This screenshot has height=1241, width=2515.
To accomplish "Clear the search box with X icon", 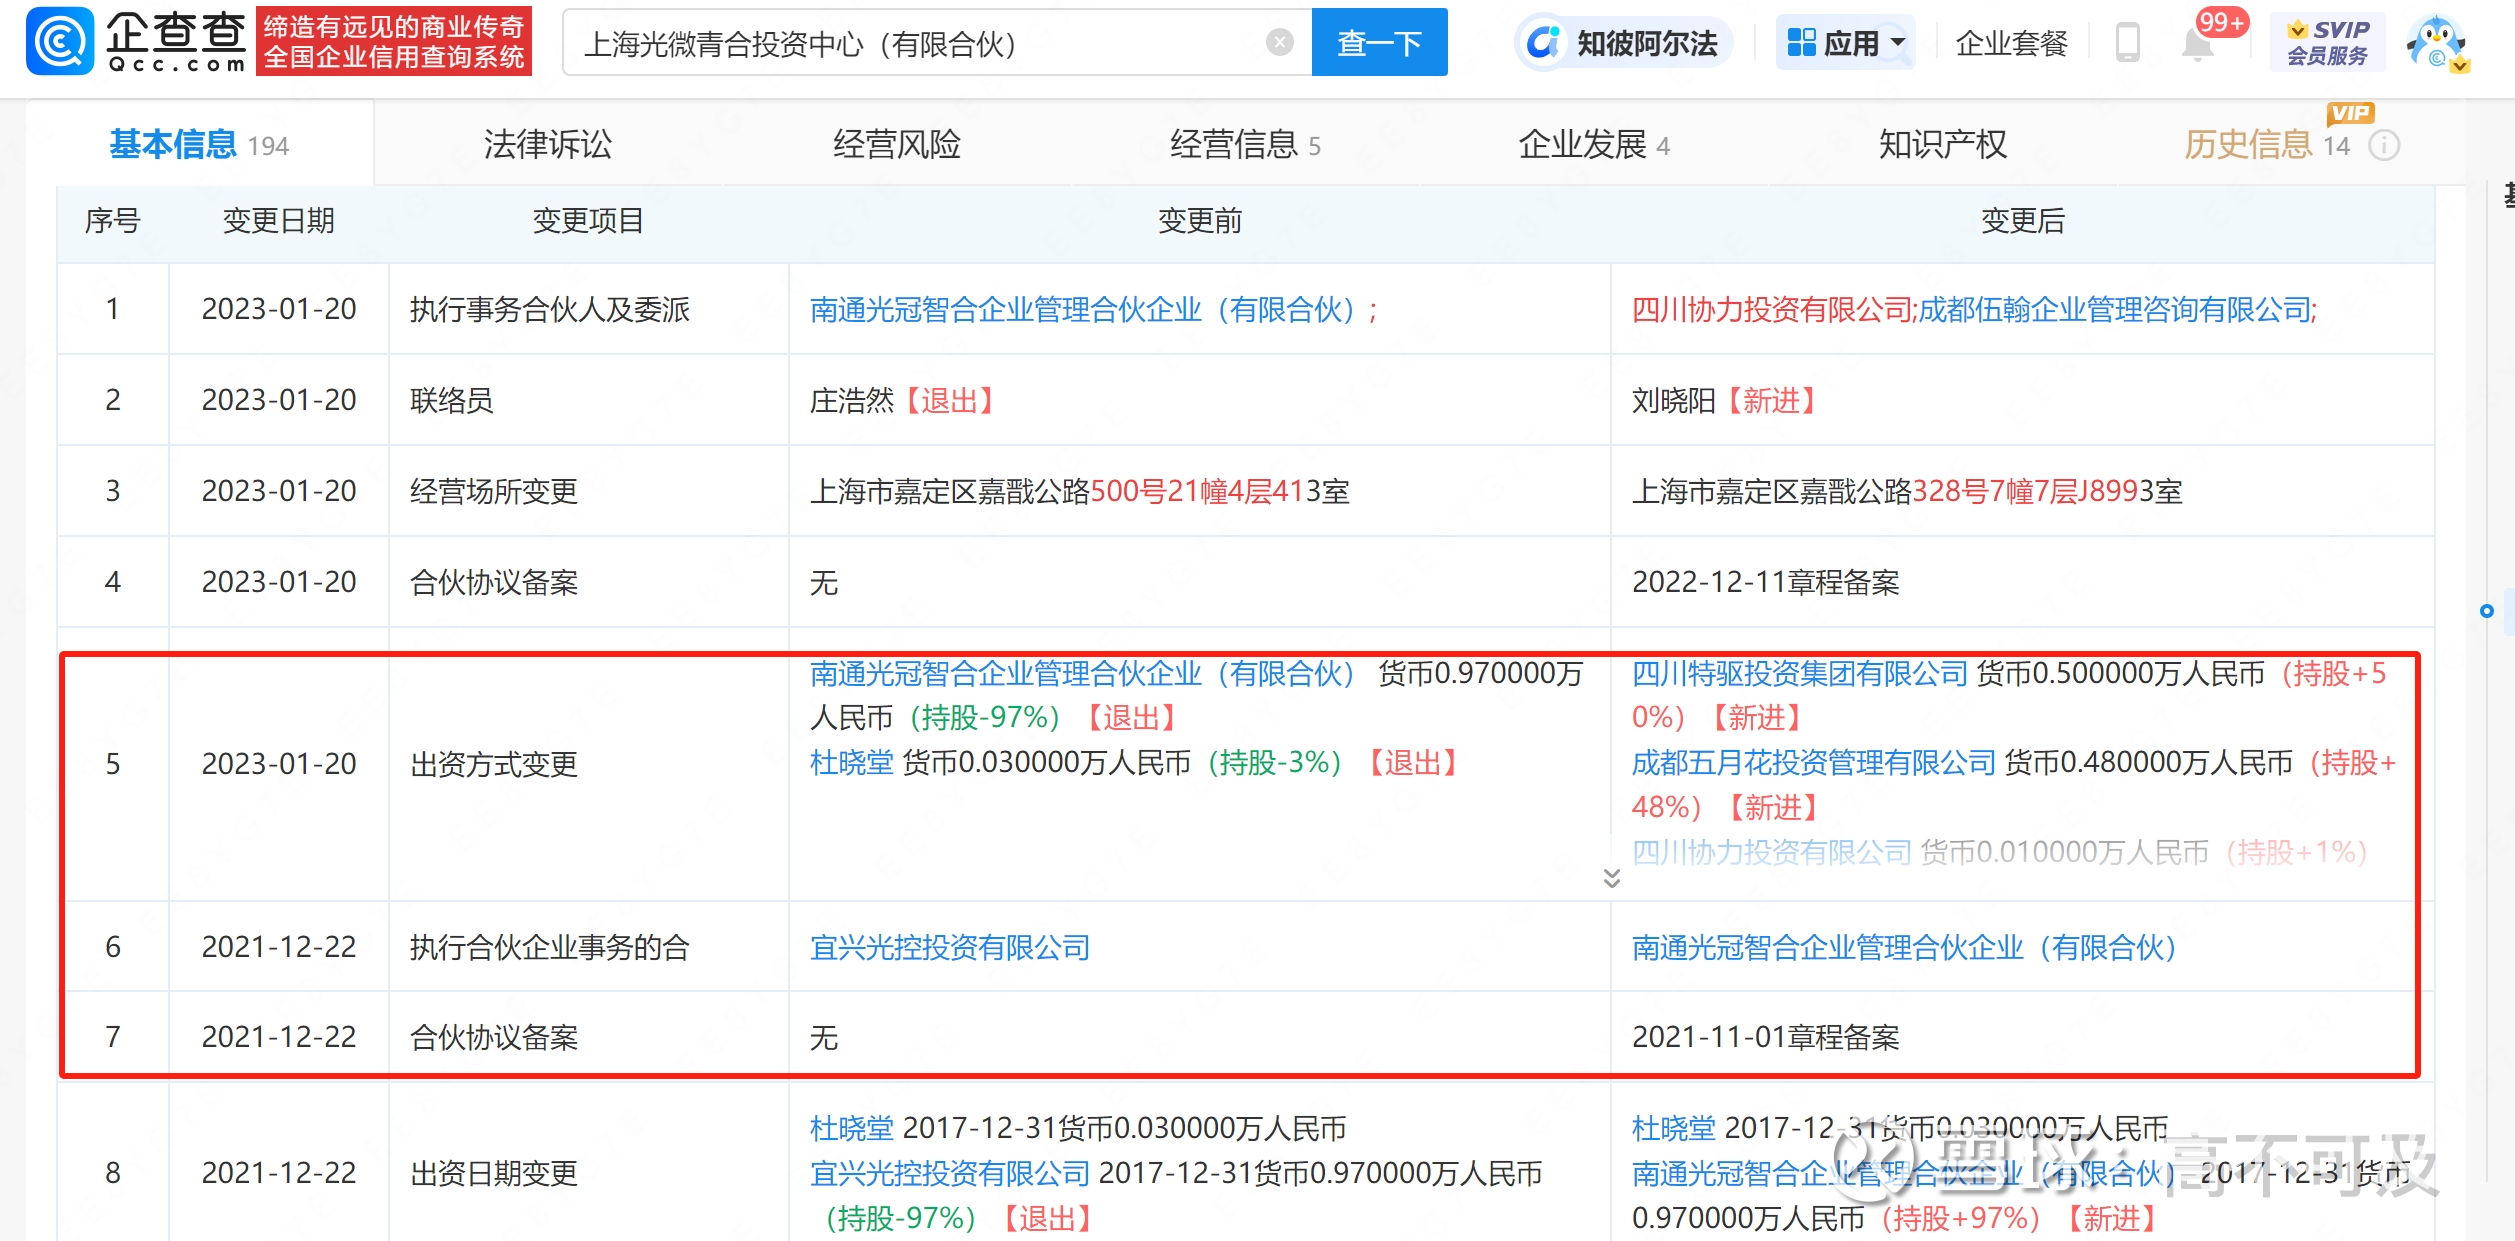I will pos(1279,42).
